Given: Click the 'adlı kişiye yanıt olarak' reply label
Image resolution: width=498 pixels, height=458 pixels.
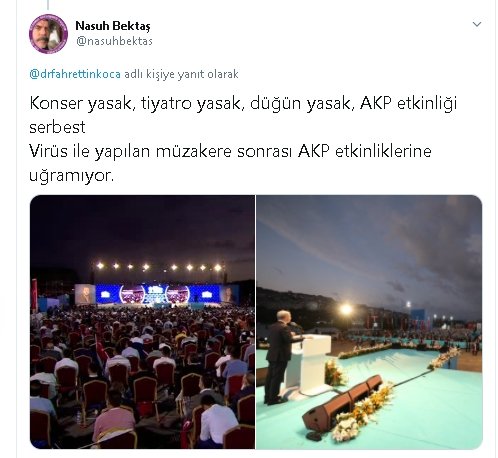Looking at the screenshot, I should 181,74.
